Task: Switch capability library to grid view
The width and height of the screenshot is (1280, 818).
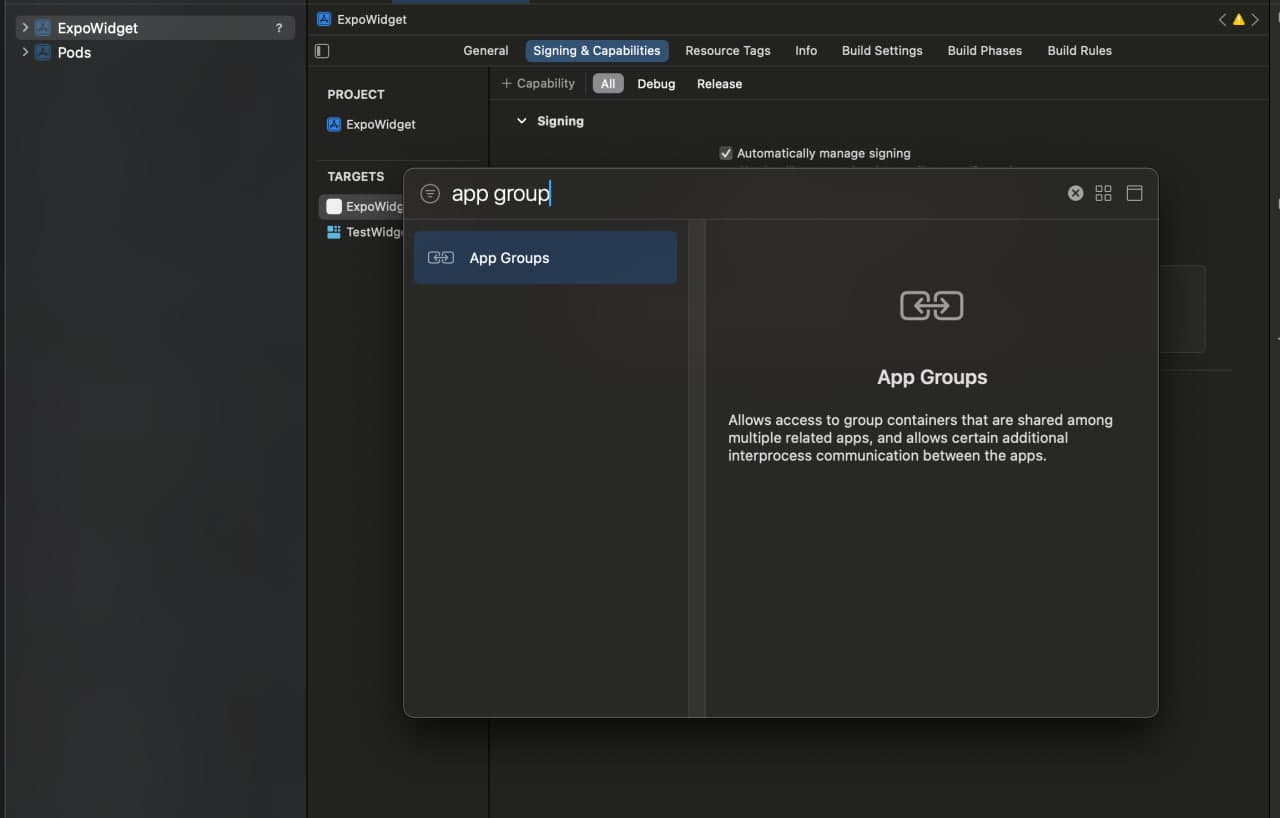Action: click(x=1104, y=194)
